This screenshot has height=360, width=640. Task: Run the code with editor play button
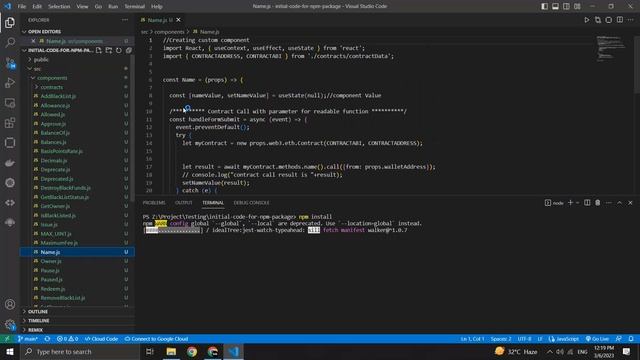coord(587,20)
